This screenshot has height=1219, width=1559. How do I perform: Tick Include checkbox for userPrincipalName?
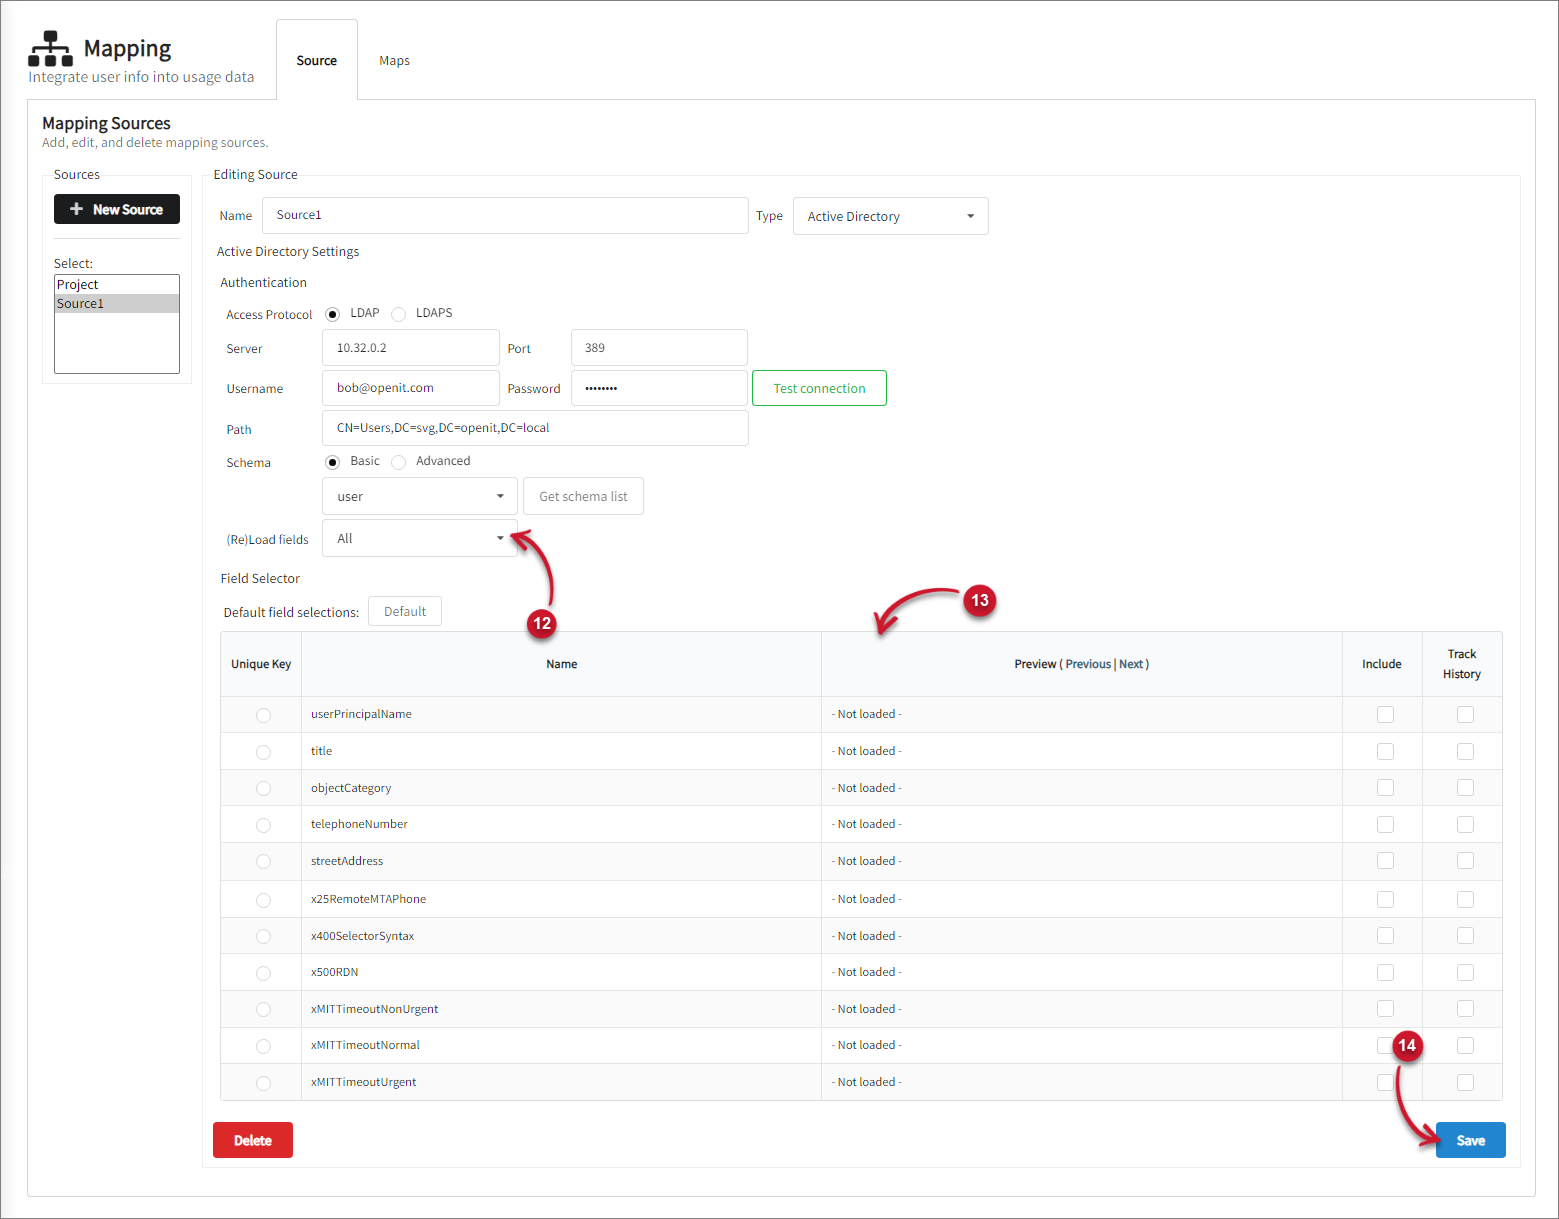tap(1385, 714)
